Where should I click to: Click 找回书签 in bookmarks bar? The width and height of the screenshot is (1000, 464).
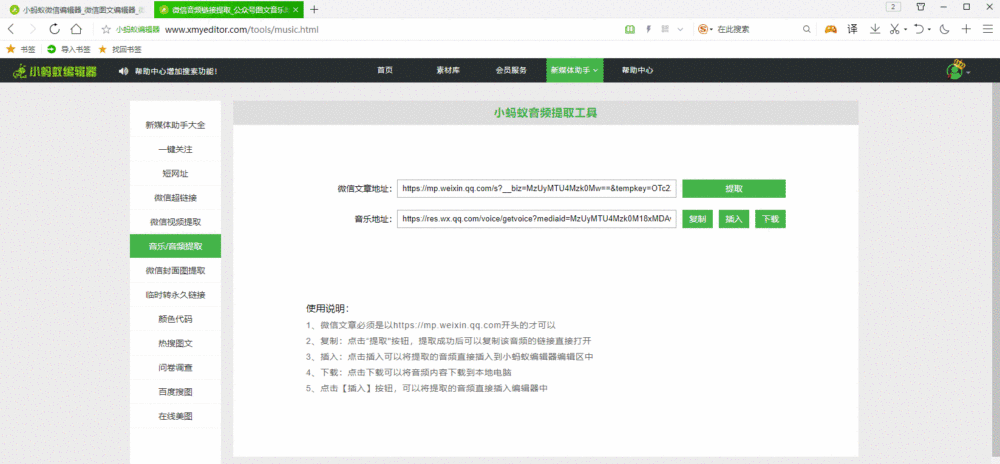pos(120,49)
